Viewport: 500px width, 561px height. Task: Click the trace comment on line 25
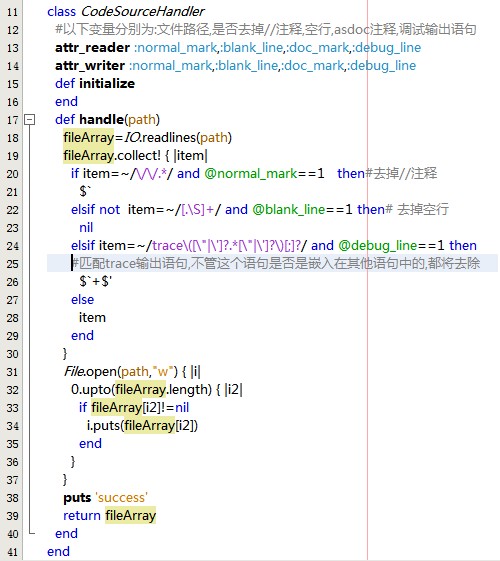[x=275, y=263]
